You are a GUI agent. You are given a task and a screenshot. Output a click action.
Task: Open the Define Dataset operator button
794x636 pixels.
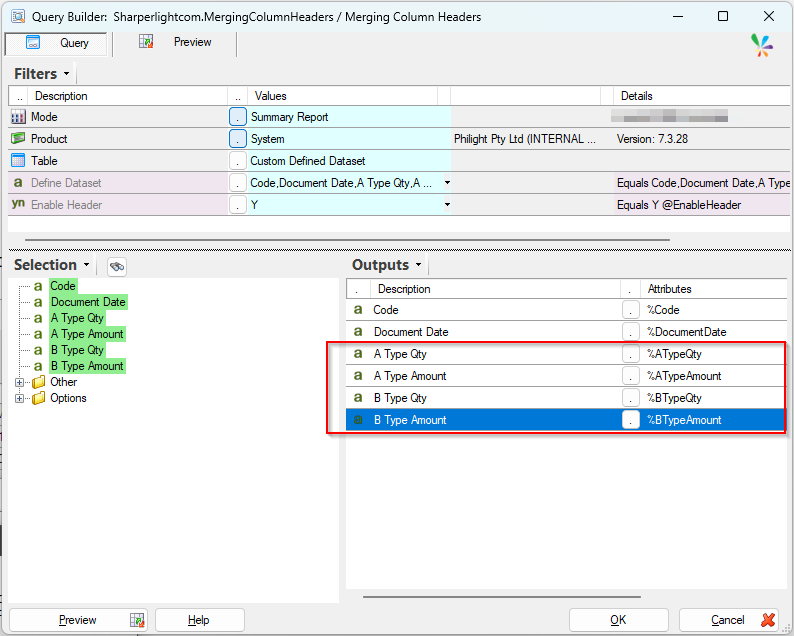(x=237, y=183)
